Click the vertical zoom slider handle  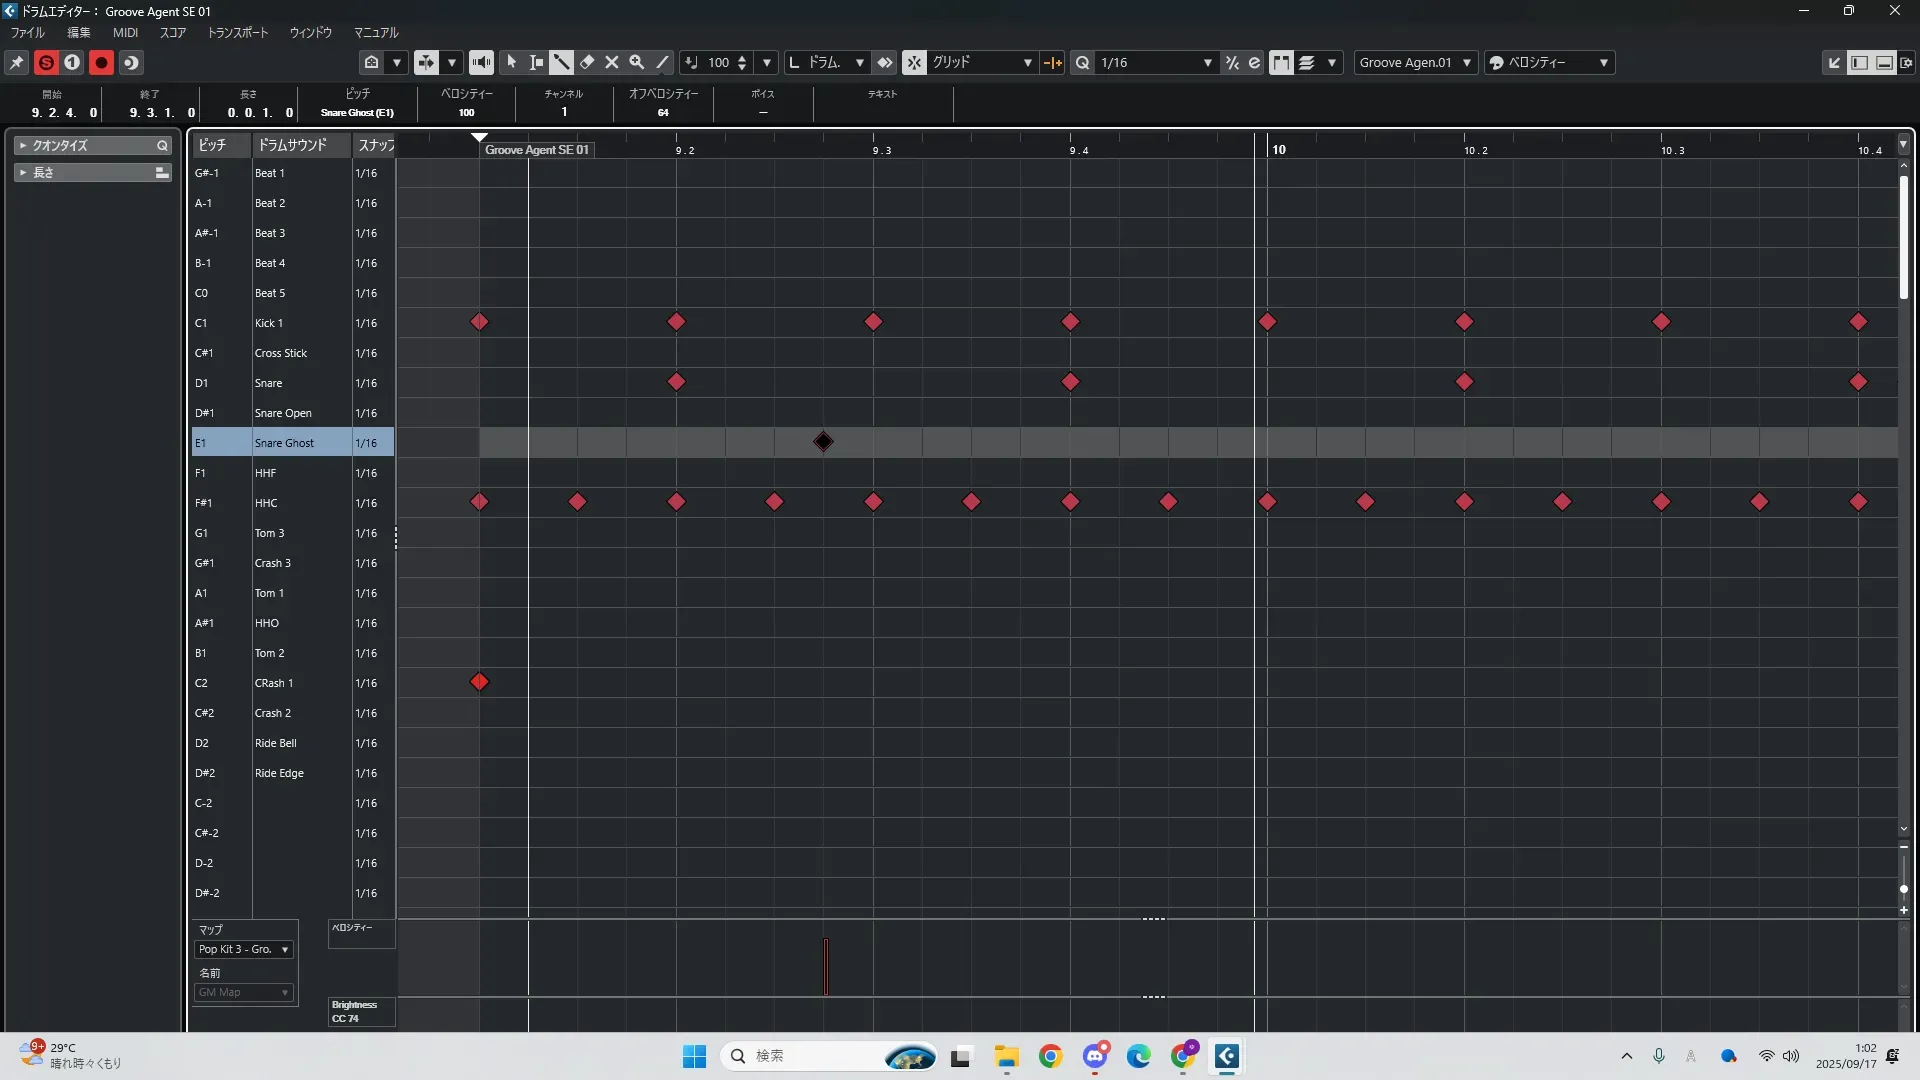coord(1903,889)
